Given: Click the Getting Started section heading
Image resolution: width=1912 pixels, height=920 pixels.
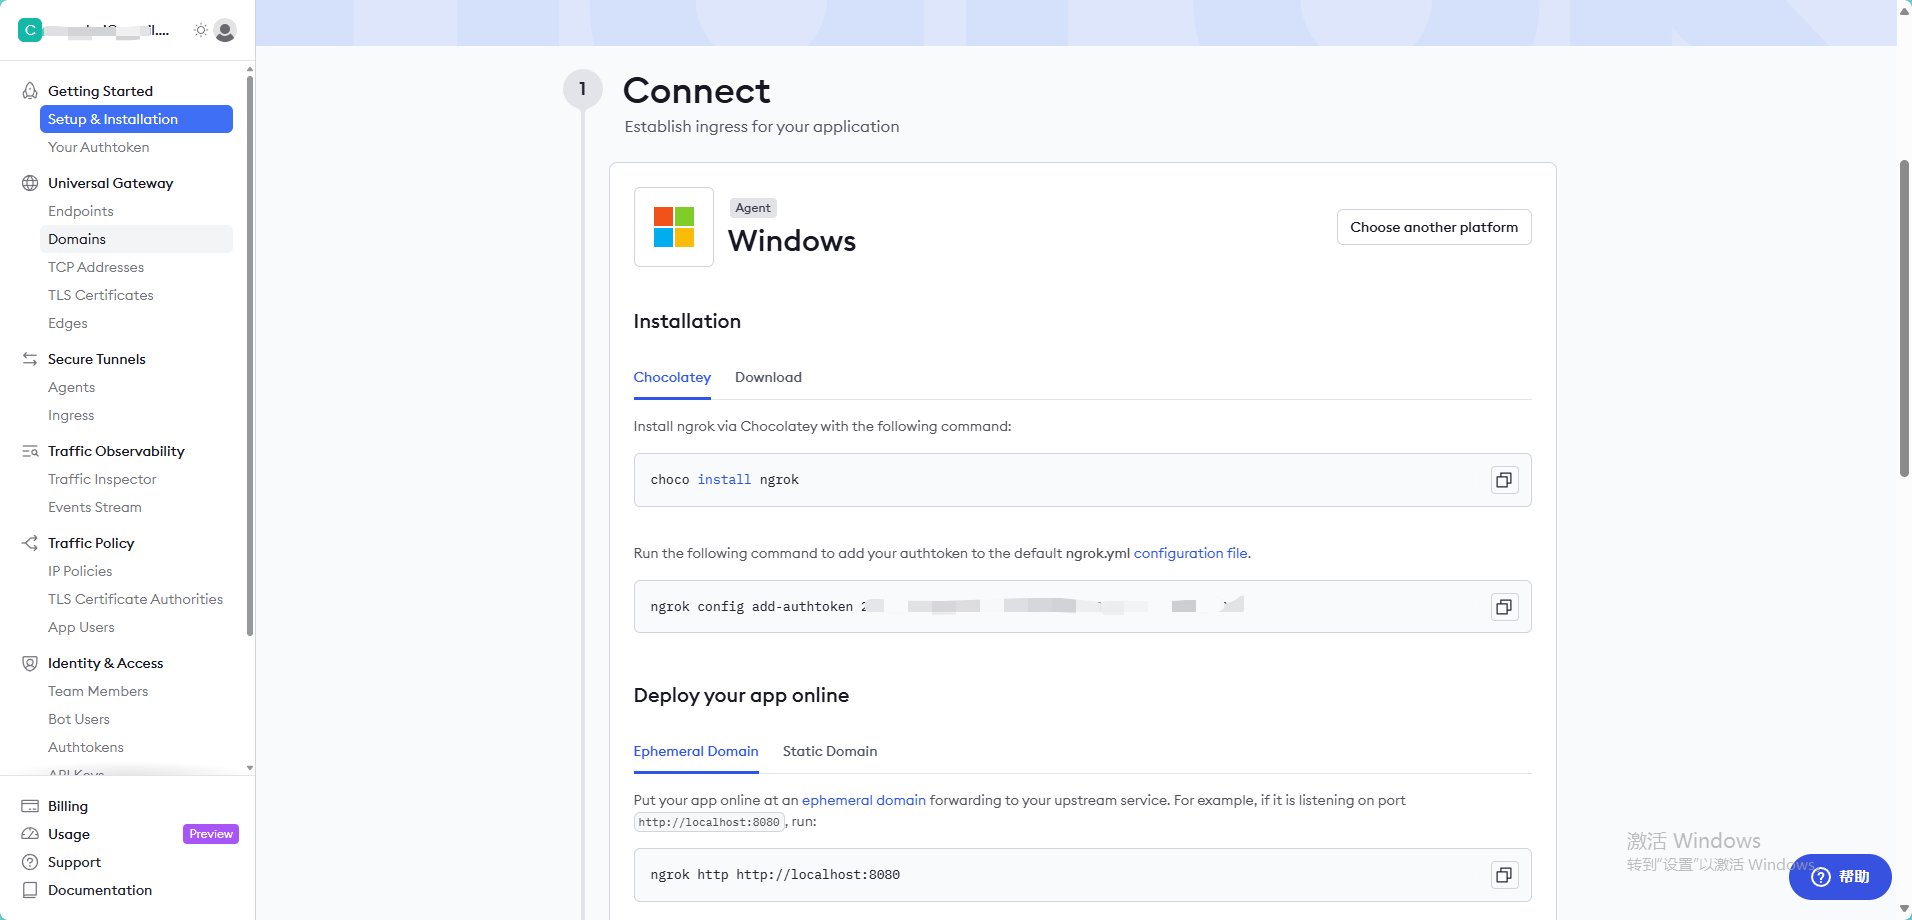Looking at the screenshot, I should (100, 91).
